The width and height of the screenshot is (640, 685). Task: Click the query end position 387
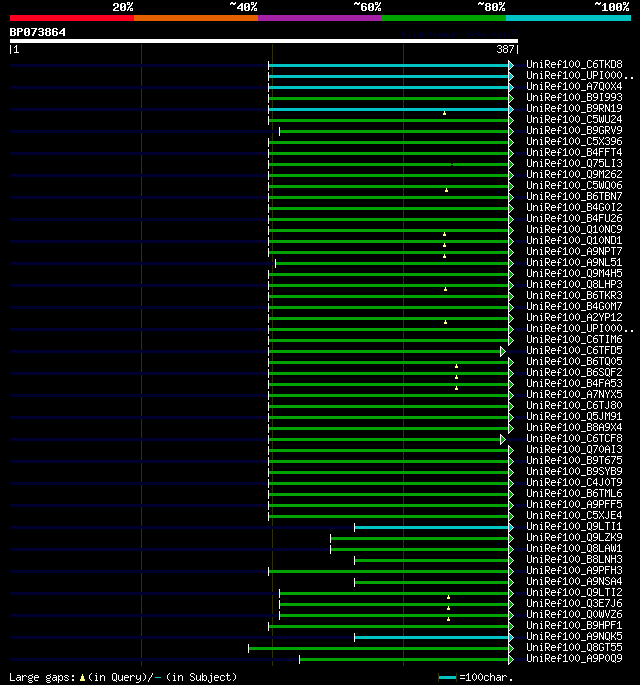[x=505, y=49]
